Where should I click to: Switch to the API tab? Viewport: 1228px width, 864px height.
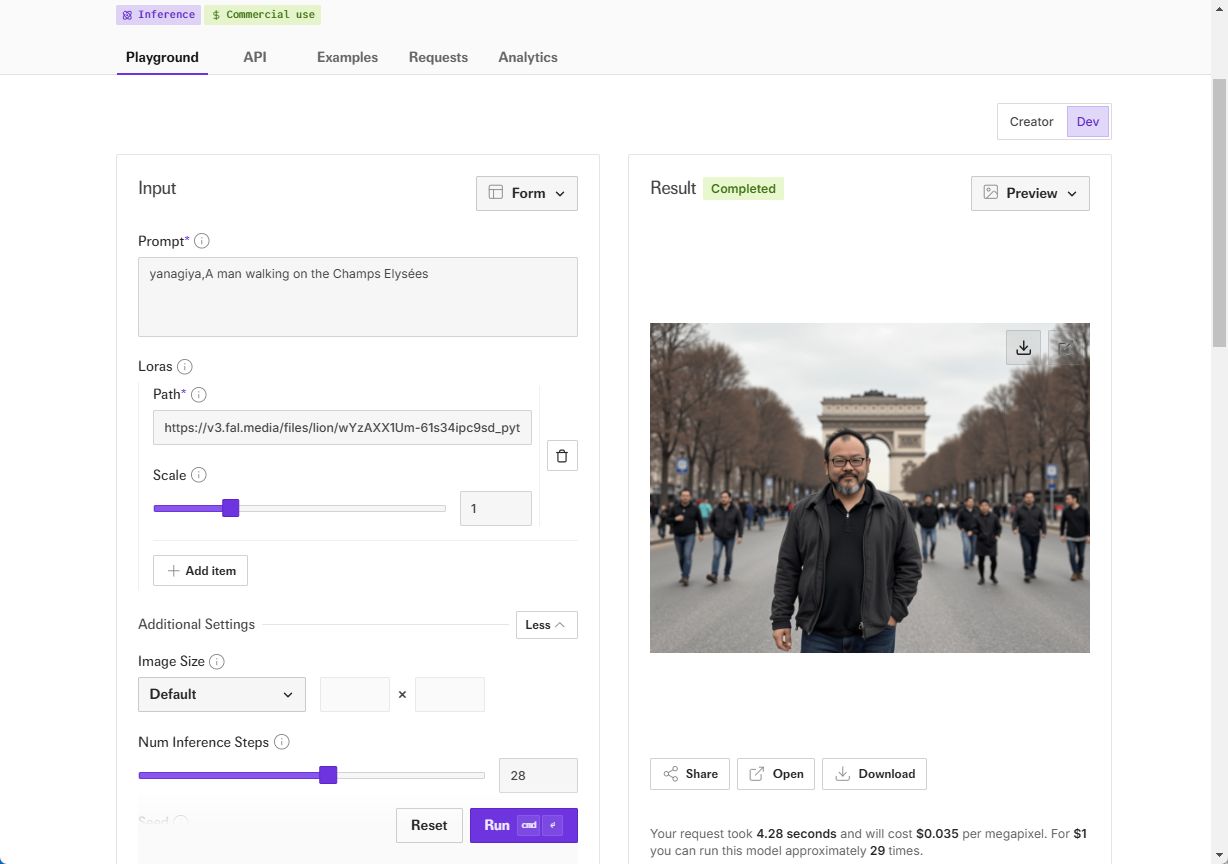[x=255, y=57]
